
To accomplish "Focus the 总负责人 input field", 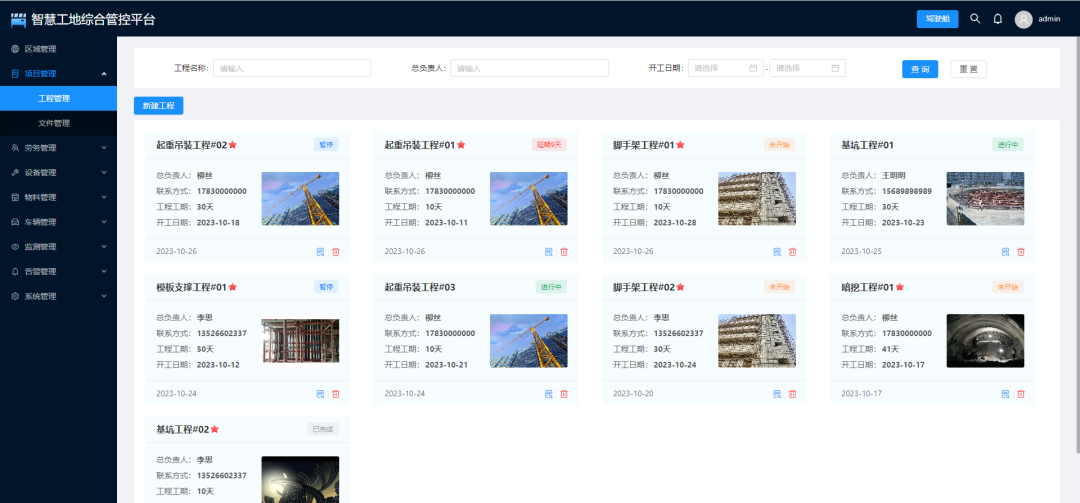I will coord(529,68).
